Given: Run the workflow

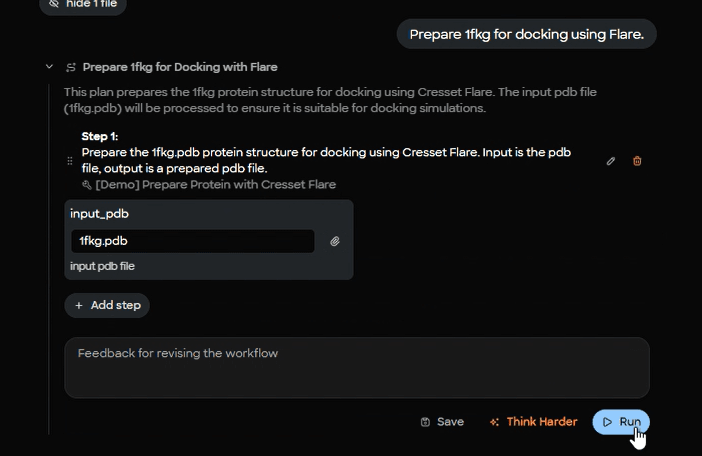Looking at the screenshot, I should point(621,422).
